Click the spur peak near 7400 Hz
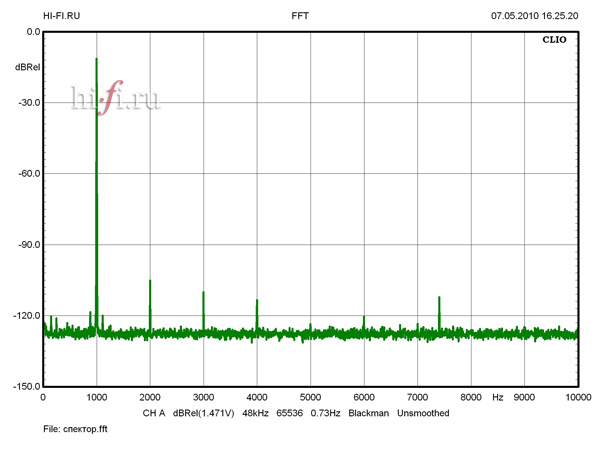 (439, 299)
